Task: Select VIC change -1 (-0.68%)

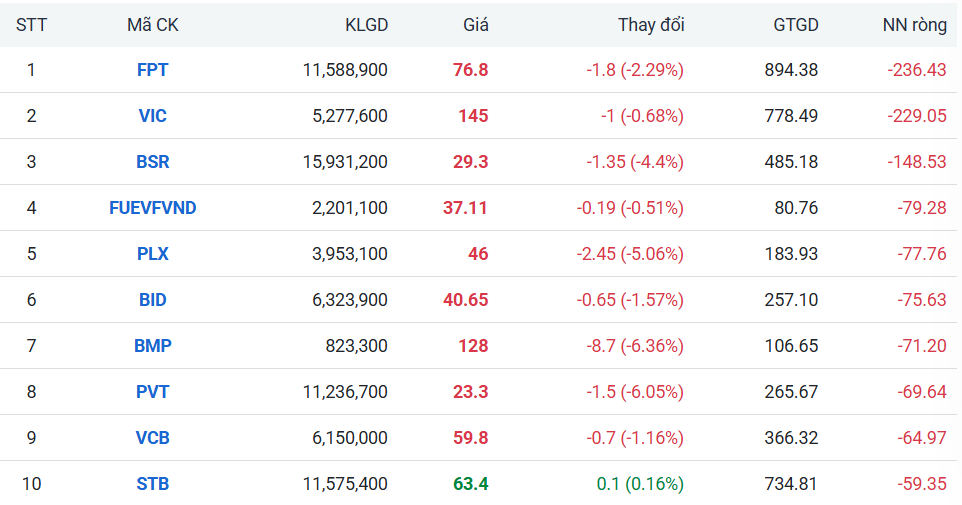Action: coord(642,116)
